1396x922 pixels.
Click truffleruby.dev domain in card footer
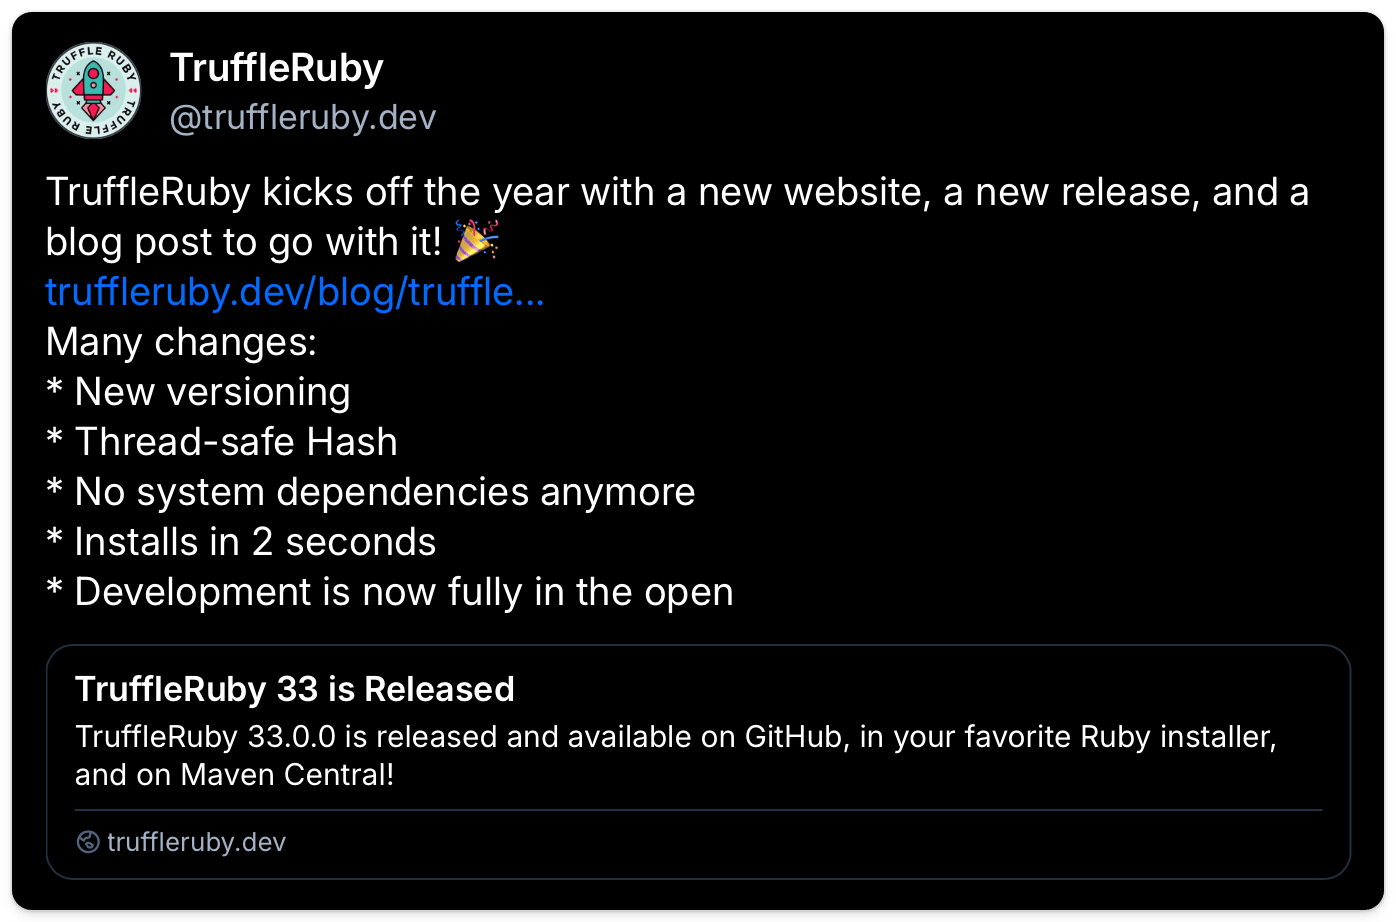click(196, 842)
